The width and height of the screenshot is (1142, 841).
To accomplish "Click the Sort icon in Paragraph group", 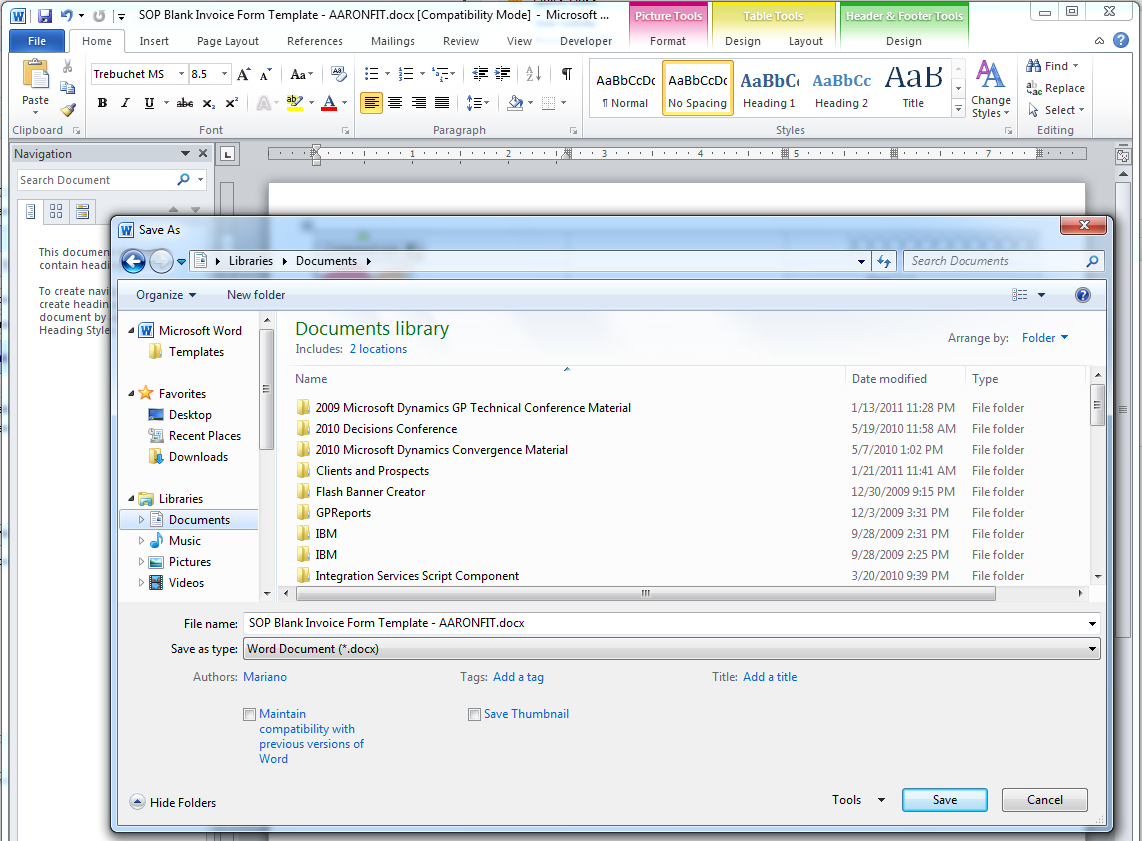I will 533,74.
